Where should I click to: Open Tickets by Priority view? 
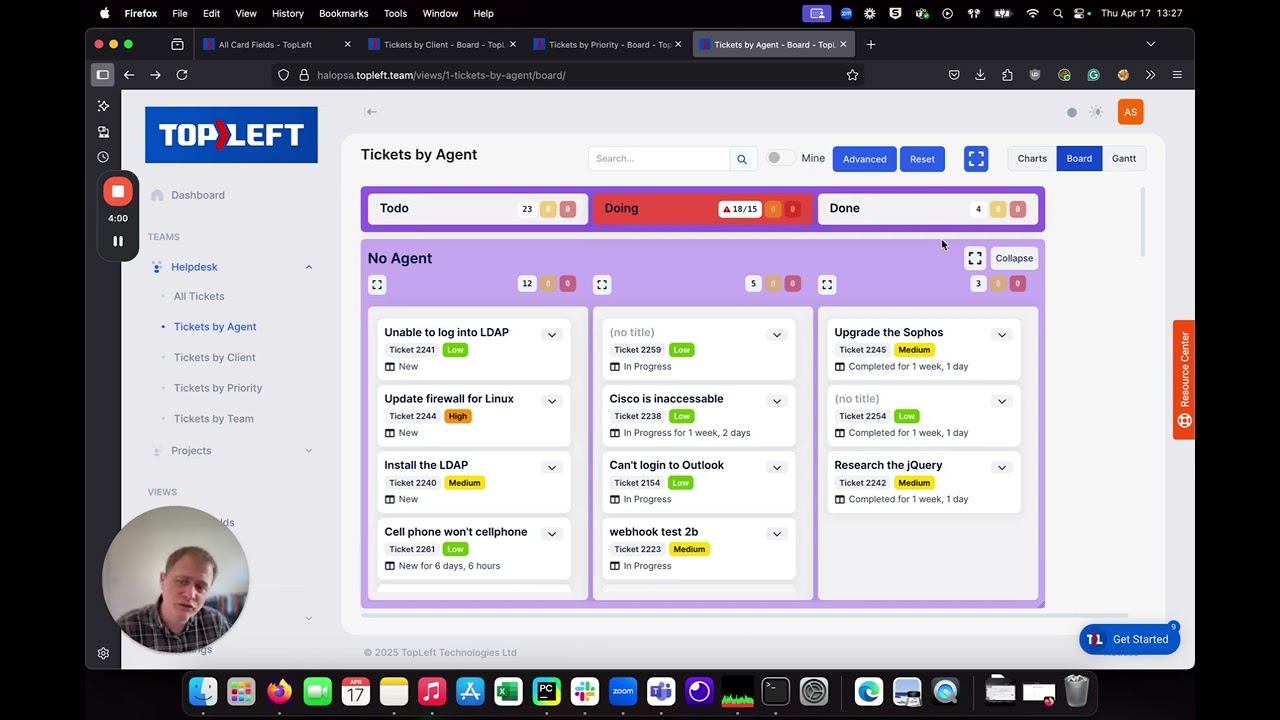click(x=218, y=388)
